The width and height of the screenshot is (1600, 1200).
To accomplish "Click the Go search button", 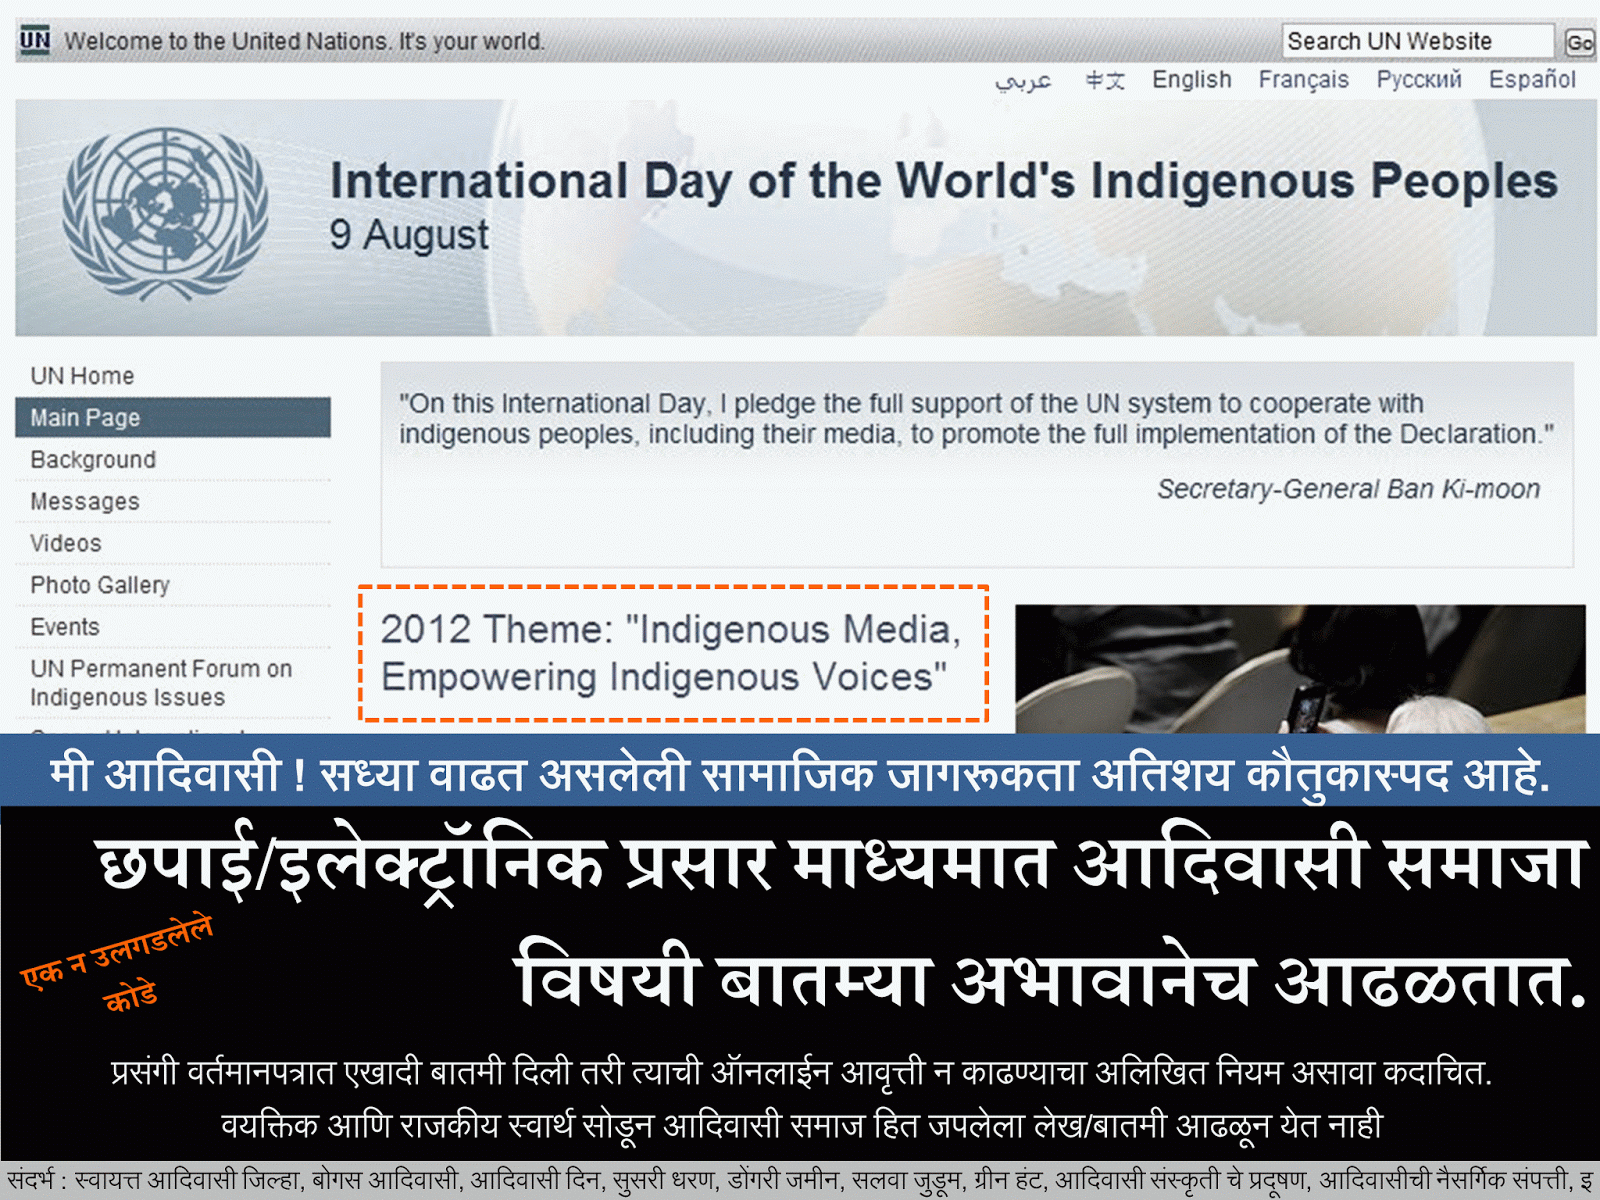I will (x=1579, y=42).
